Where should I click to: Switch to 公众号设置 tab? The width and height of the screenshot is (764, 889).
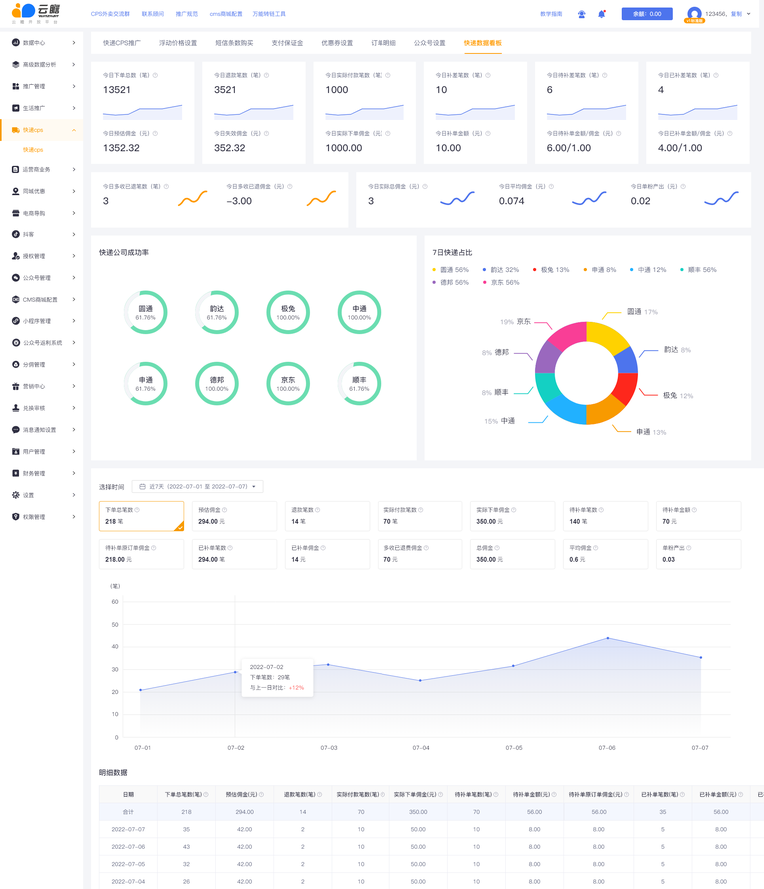pyautogui.click(x=430, y=43)
